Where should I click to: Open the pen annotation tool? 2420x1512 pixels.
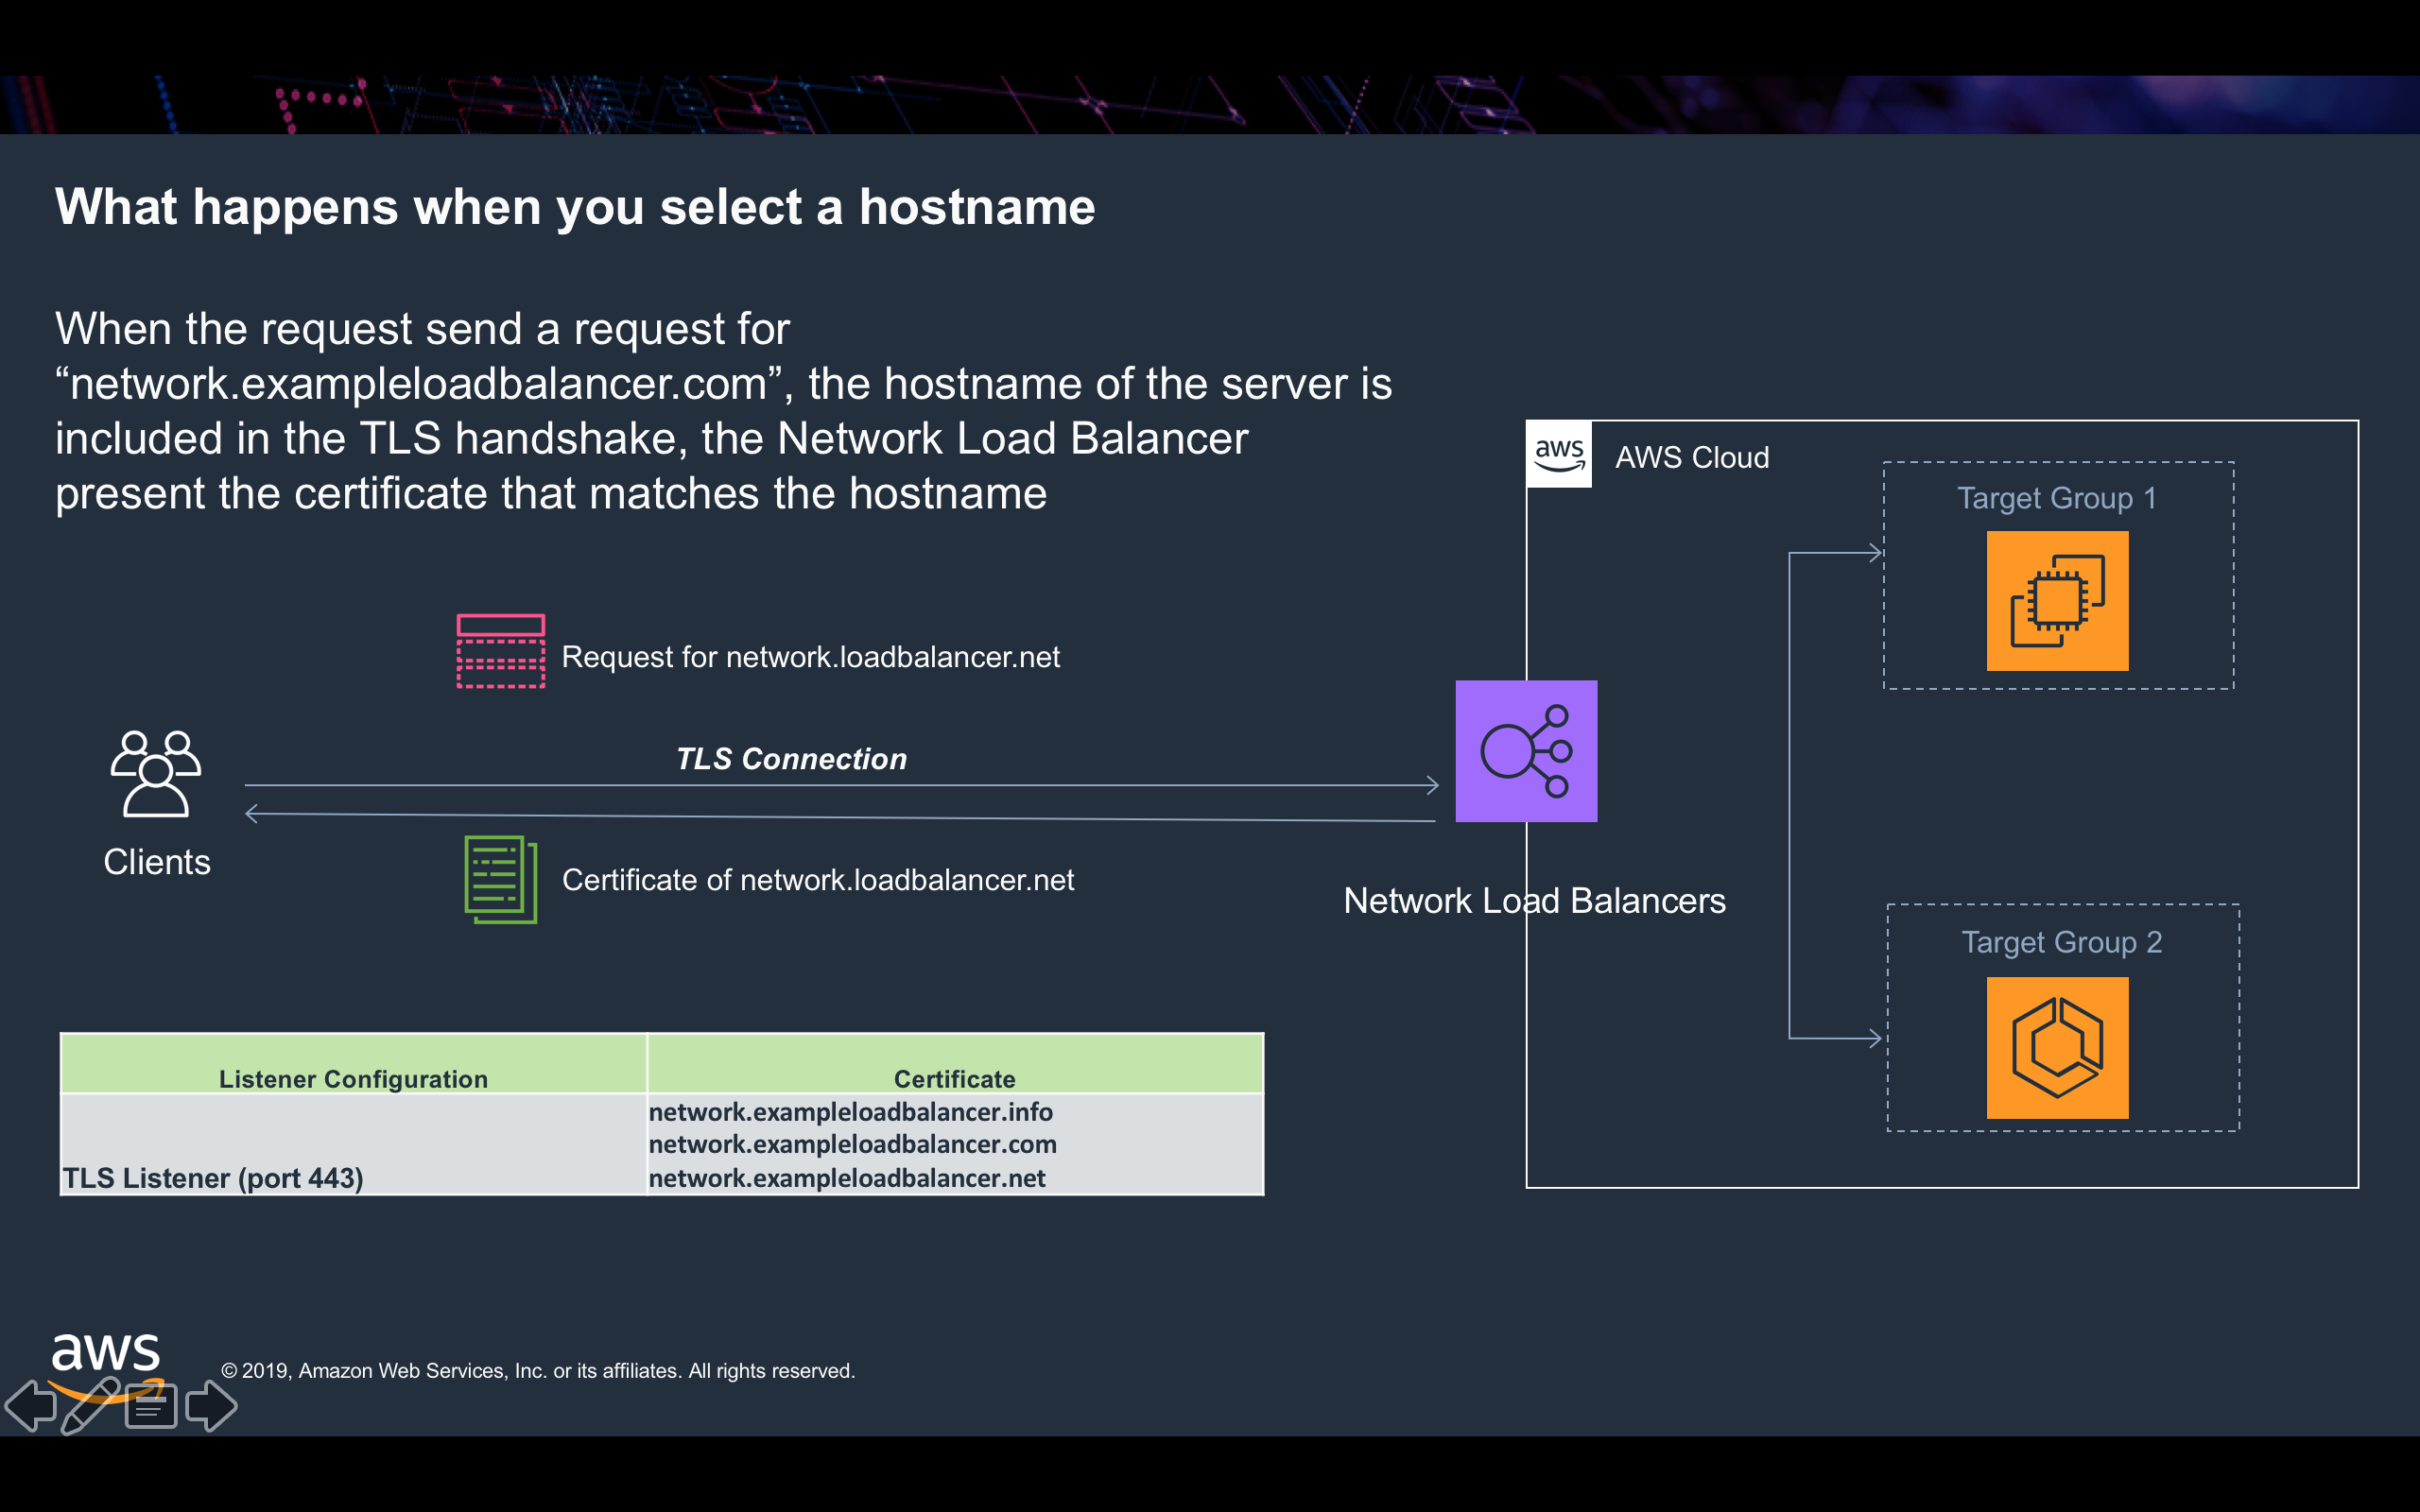coord(90,1405)
